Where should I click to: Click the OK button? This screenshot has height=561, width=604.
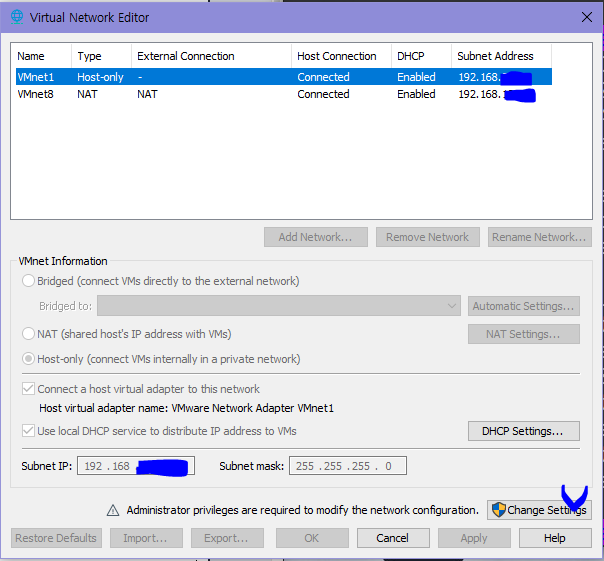312,538
